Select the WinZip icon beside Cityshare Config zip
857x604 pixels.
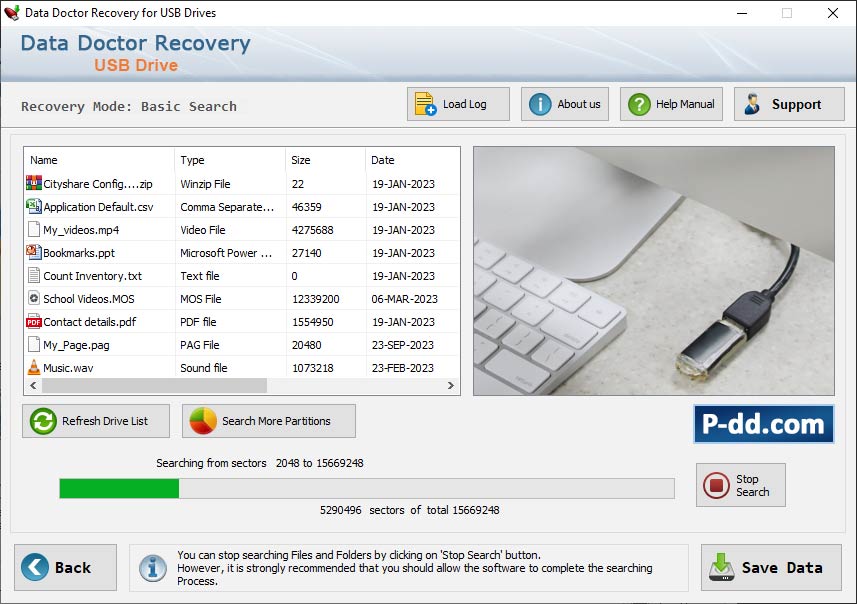(x=34, y=184)
